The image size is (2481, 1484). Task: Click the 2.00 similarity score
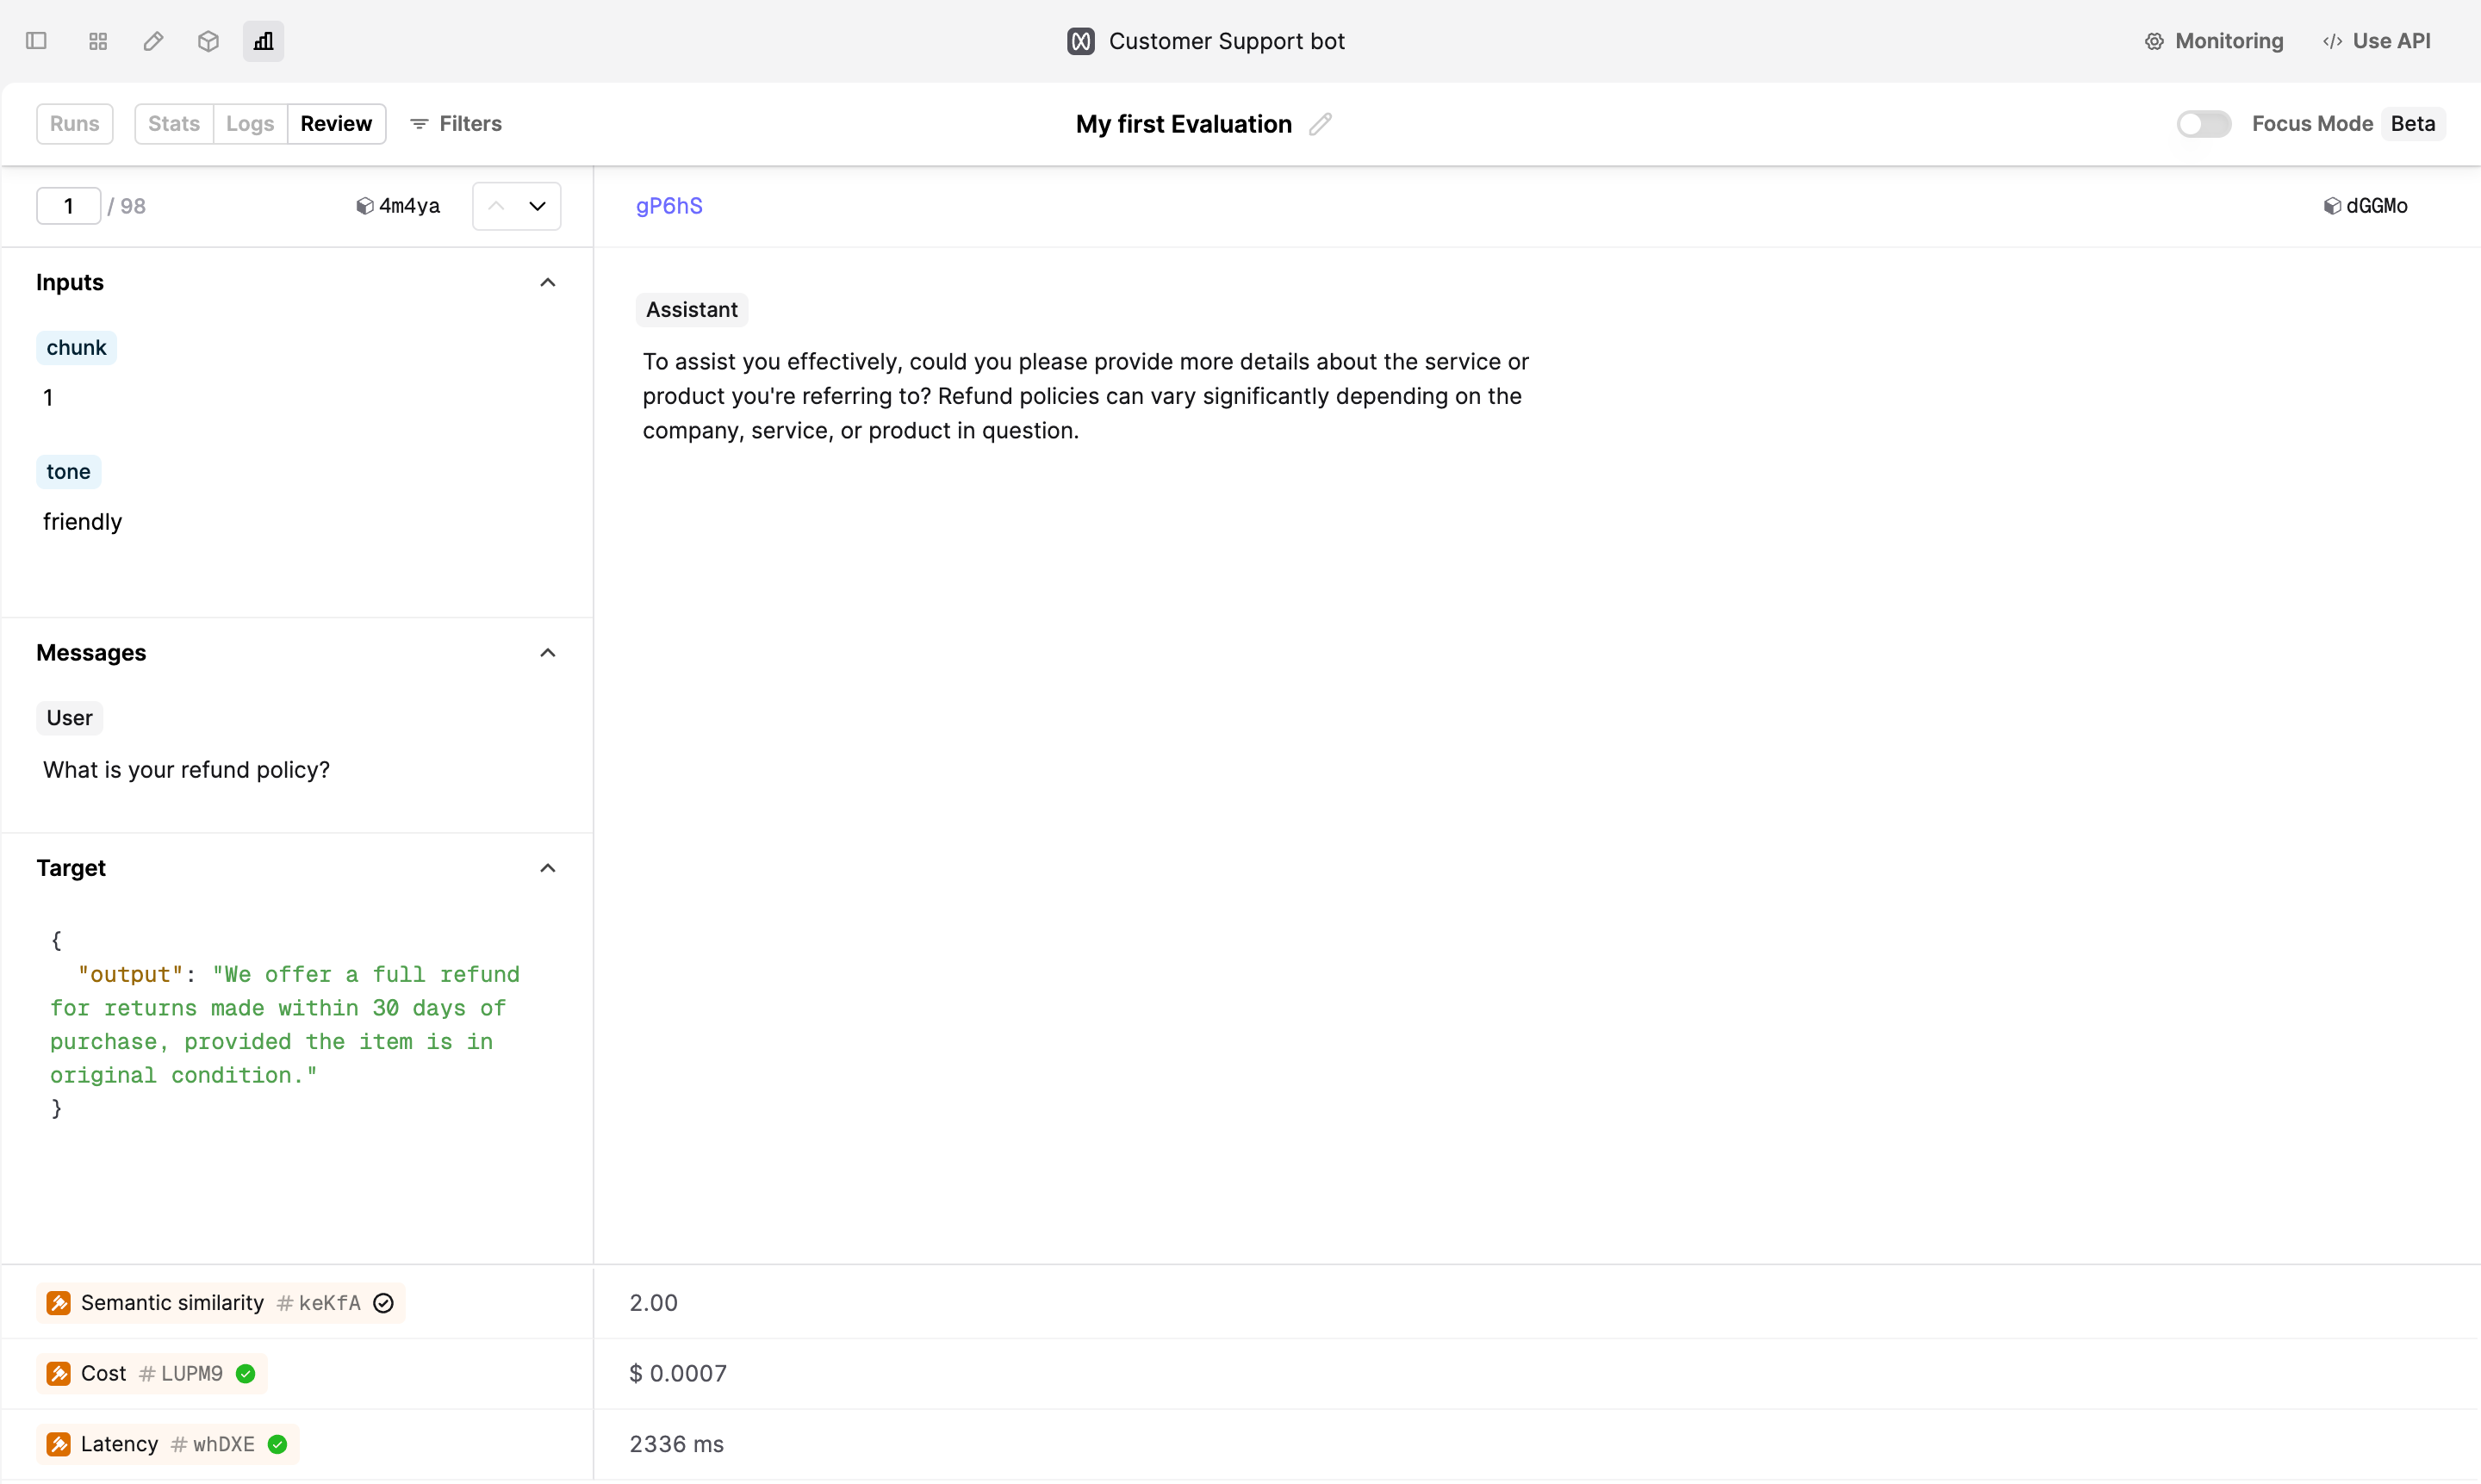pos(653,1303)
